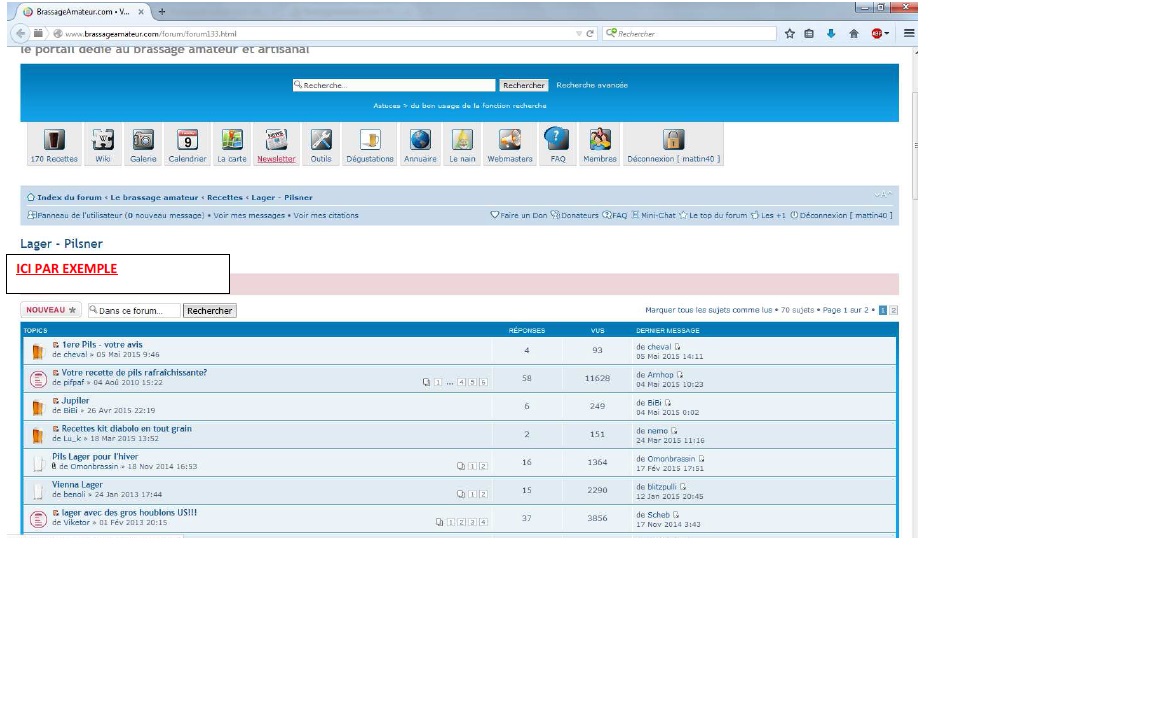The height and width of the screenshot is (720, 1152).
Task: Close the BrassageAmateur.com tab
Action: [x=141, y=12]
